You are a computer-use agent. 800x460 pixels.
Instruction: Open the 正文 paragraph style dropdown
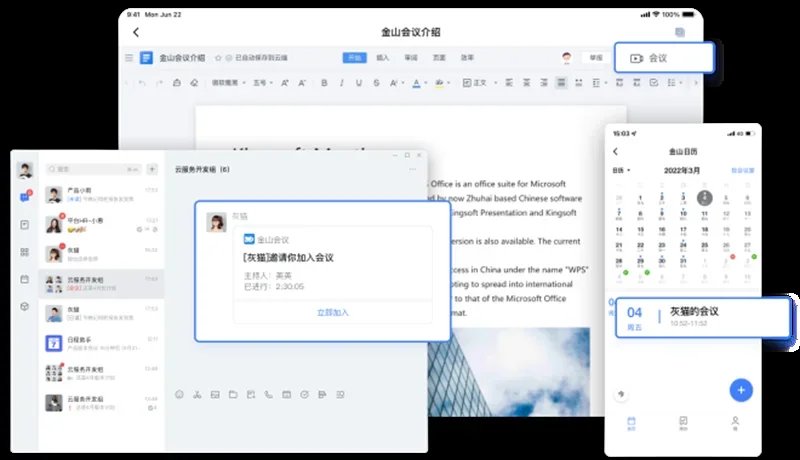[480, 83]
